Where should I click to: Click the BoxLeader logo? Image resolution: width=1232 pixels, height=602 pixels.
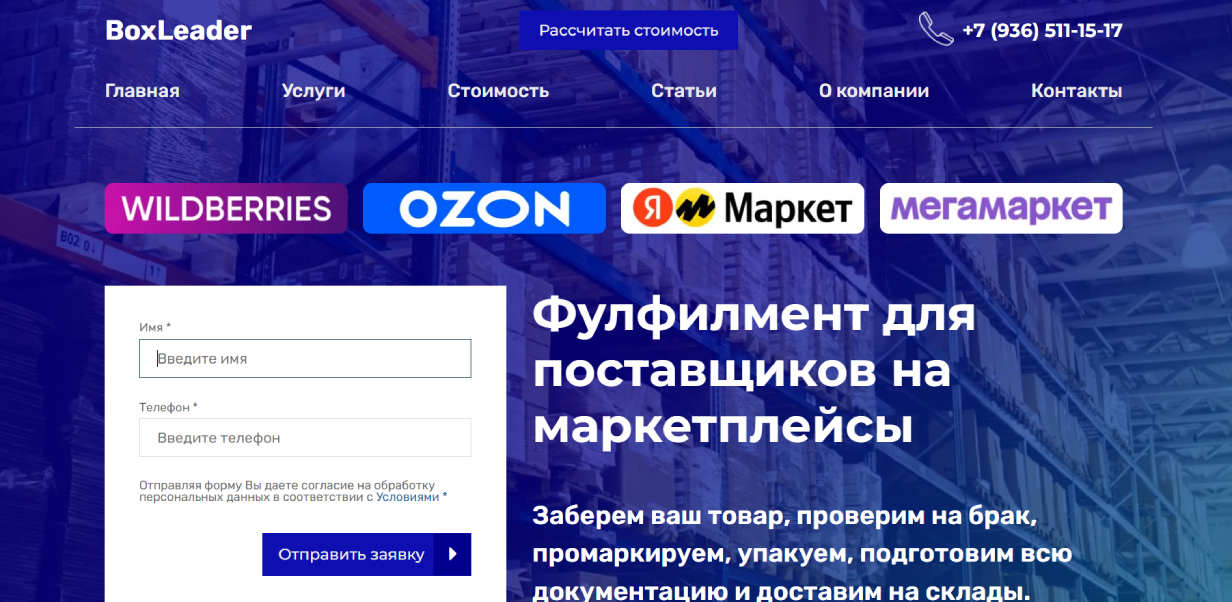pos(178,31)
